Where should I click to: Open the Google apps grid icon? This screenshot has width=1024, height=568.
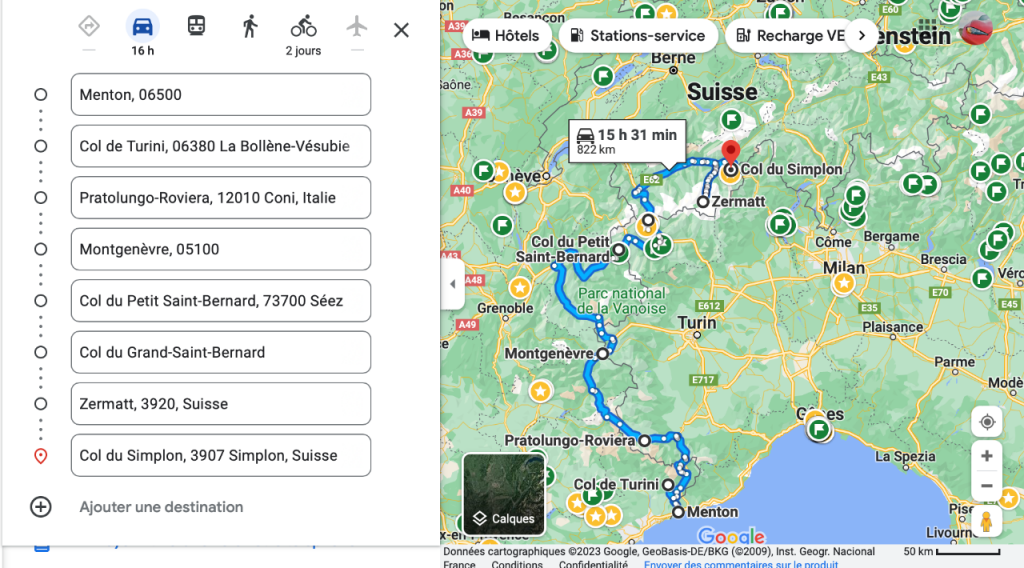pos(927,29)
